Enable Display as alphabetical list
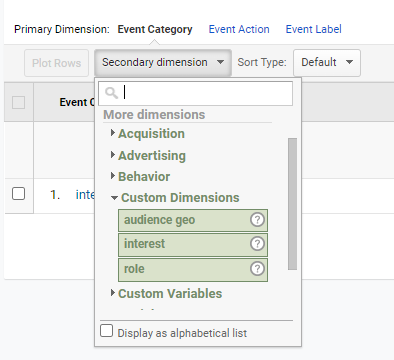The image size is (394, 360). click(107, 331)
